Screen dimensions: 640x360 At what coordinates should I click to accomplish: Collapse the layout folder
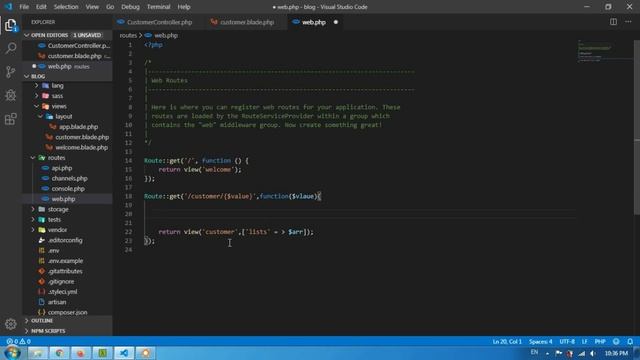(x=64, y=116)
